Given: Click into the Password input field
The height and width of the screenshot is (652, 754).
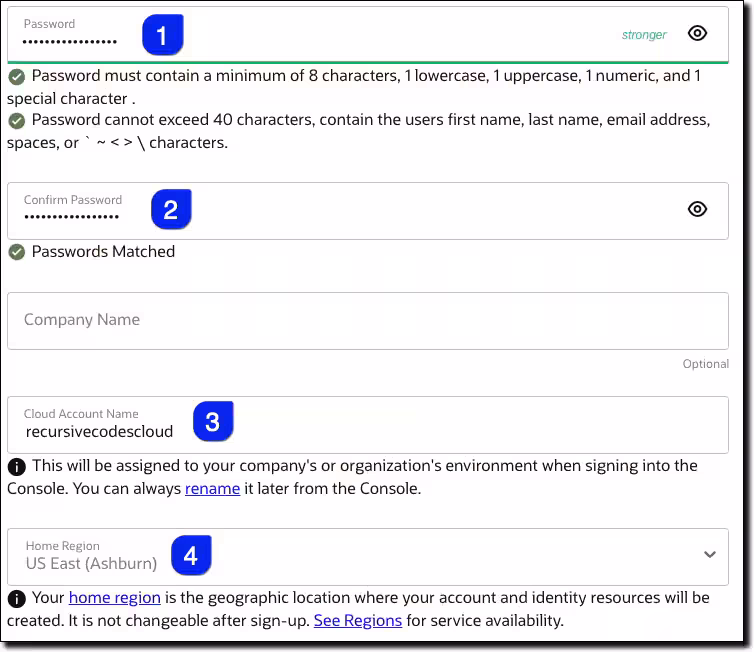Looking at the screenshot, I should 368,34.
